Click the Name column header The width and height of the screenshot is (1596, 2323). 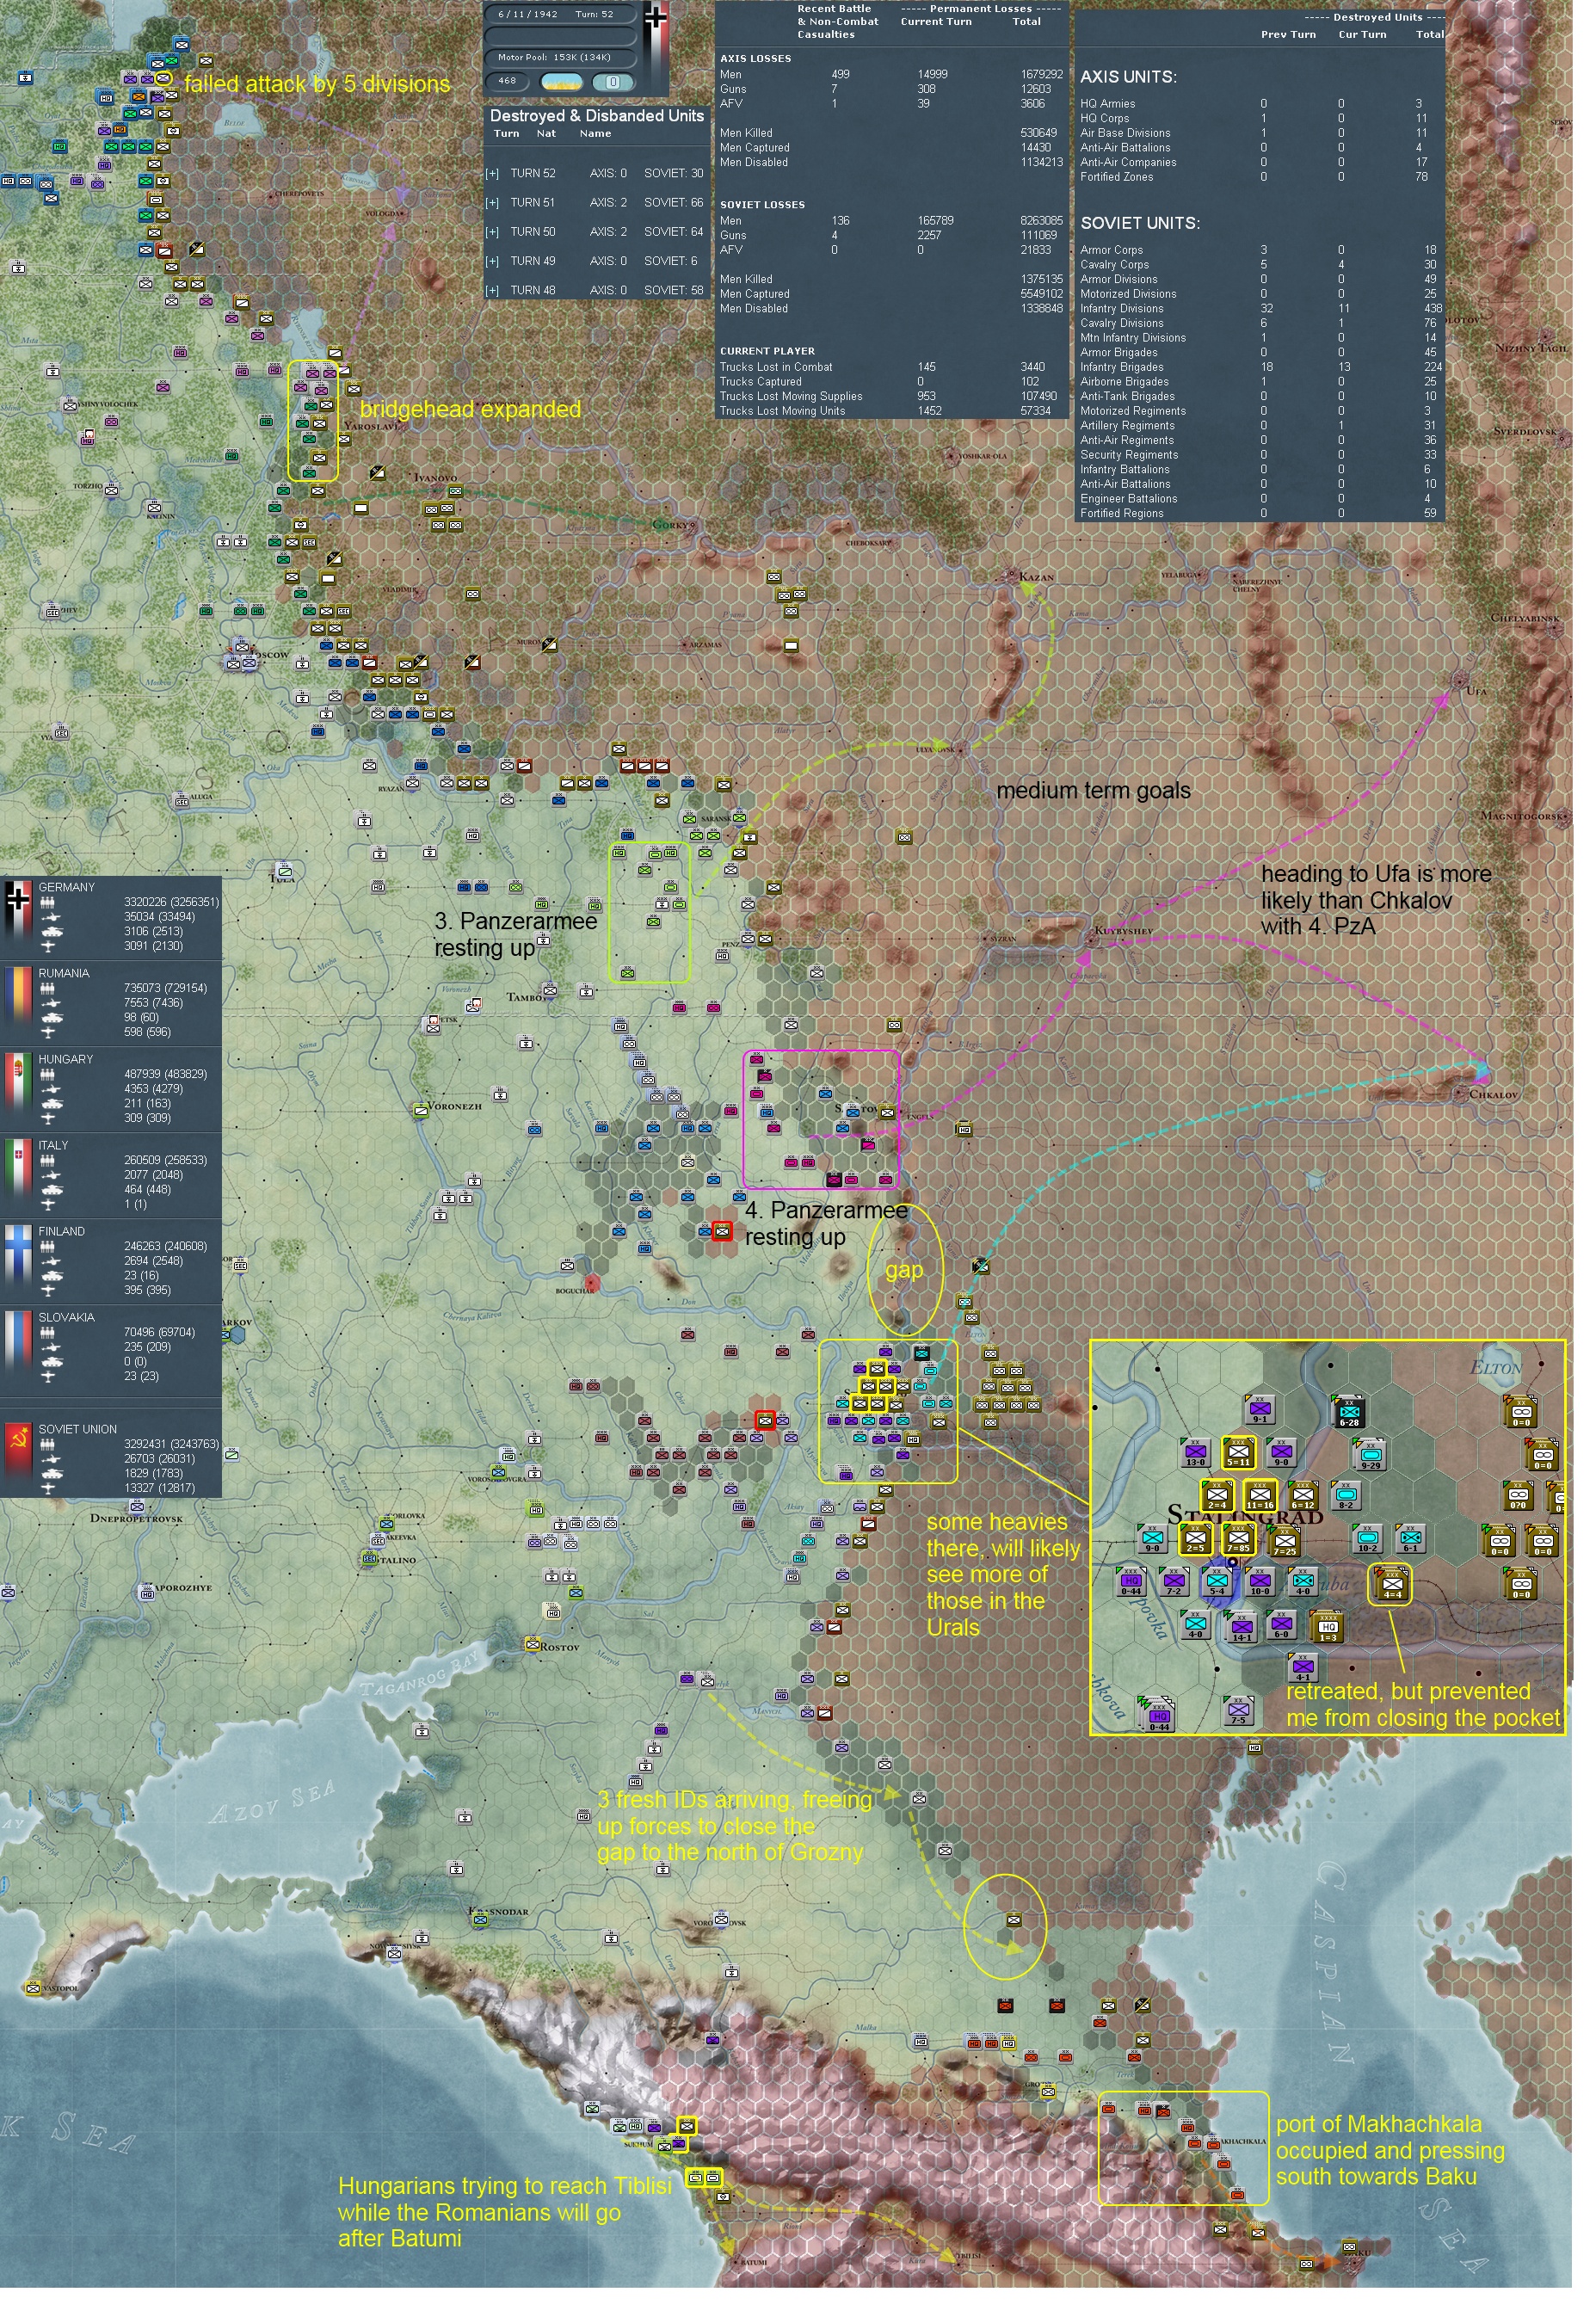point(595,134)
